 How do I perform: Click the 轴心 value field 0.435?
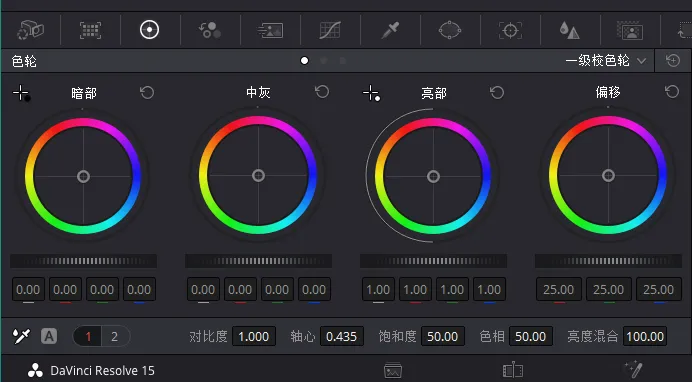pyautogui.click(x=342, y=337)
